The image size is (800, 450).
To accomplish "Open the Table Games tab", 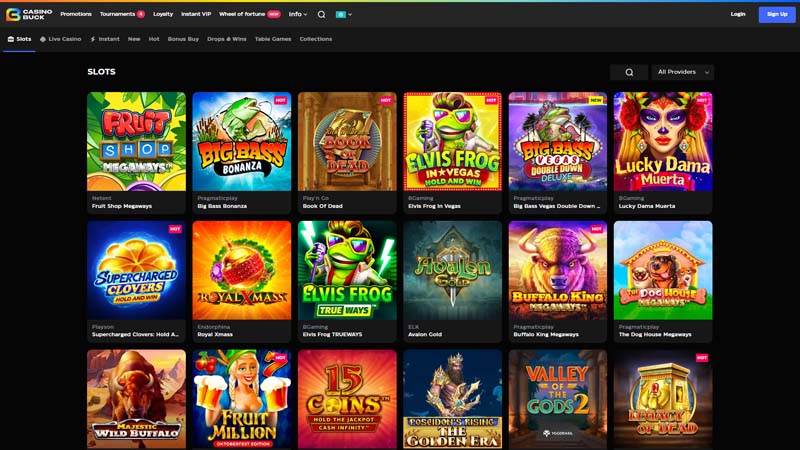I will tap(273, 39).
